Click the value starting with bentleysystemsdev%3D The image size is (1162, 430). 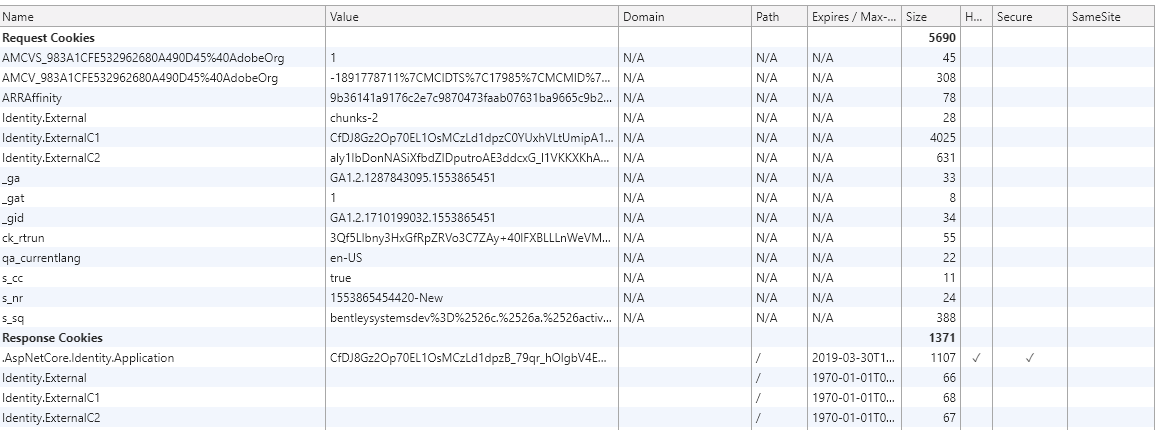point(472,317)
